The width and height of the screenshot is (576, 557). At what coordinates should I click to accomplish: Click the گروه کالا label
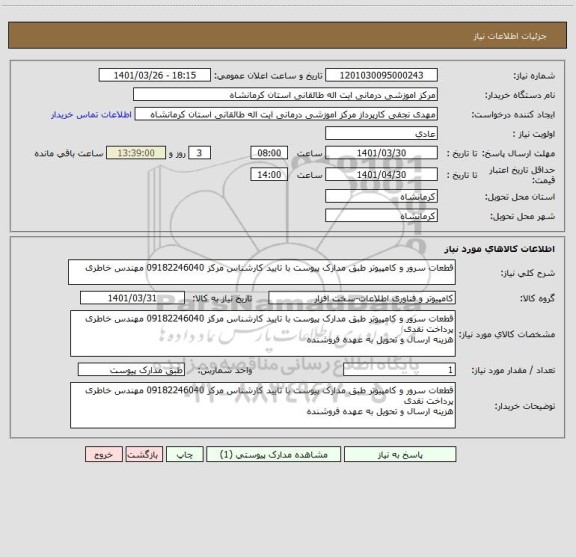(x=537, y=299)
